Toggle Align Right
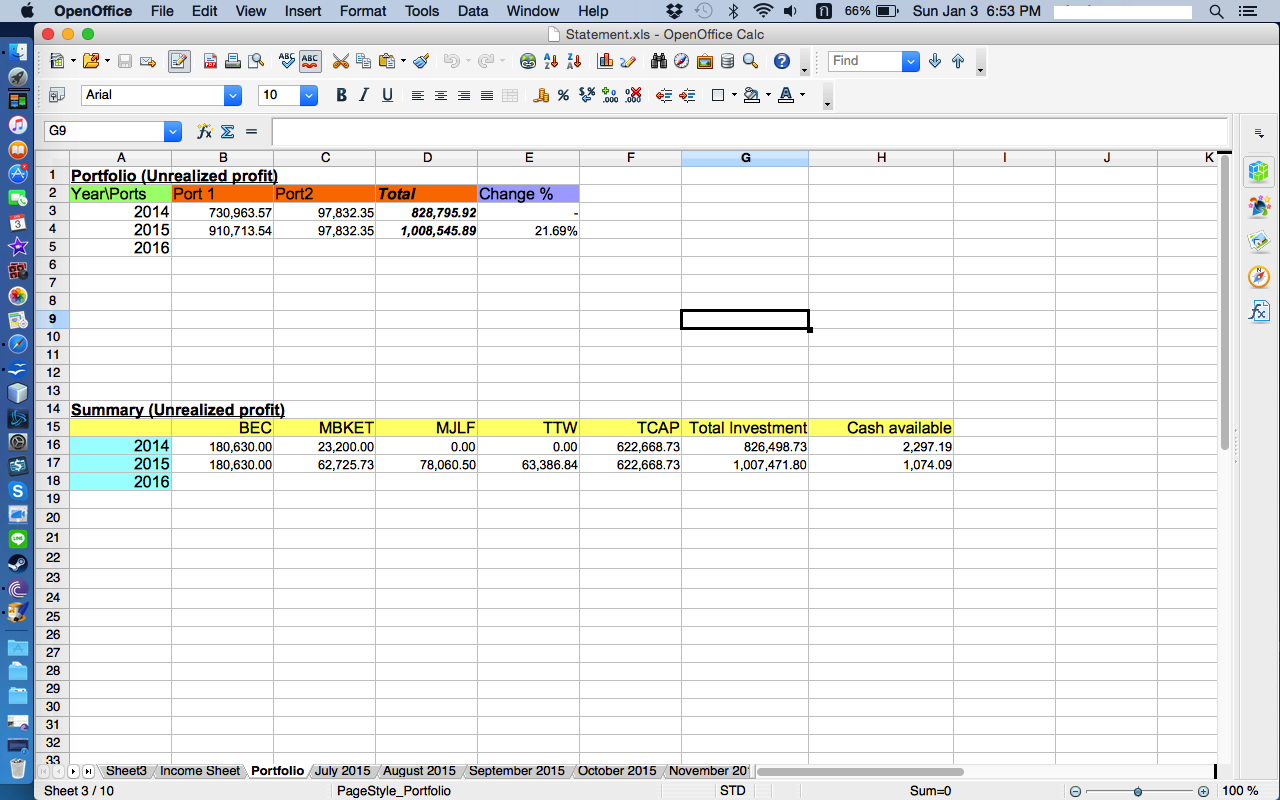Screen dimensions: 1280x800 pyautogui.click(x=463, y=95)
